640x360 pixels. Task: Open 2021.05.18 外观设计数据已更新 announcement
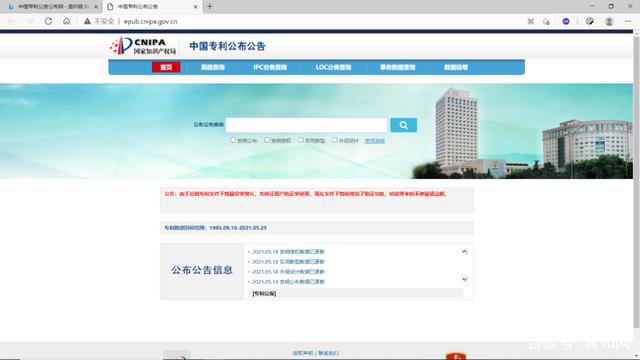288,272
